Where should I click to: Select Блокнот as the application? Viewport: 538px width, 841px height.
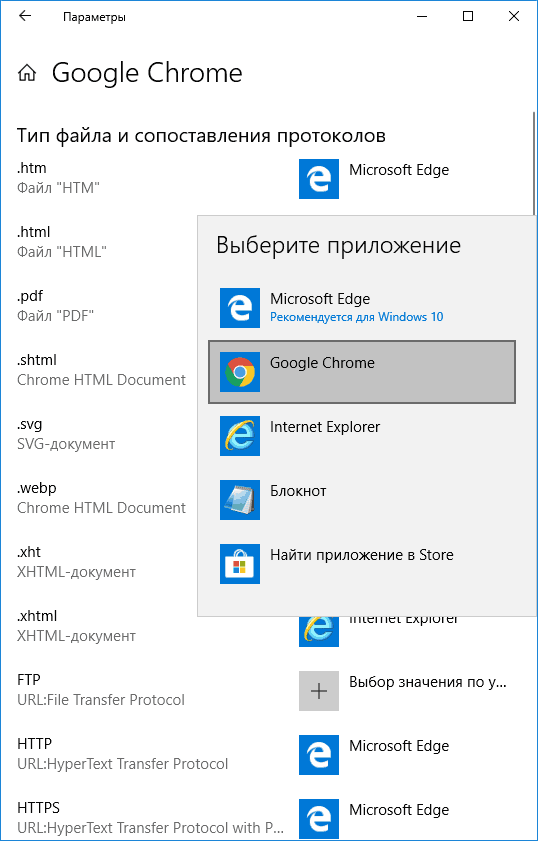click(362, 500)
